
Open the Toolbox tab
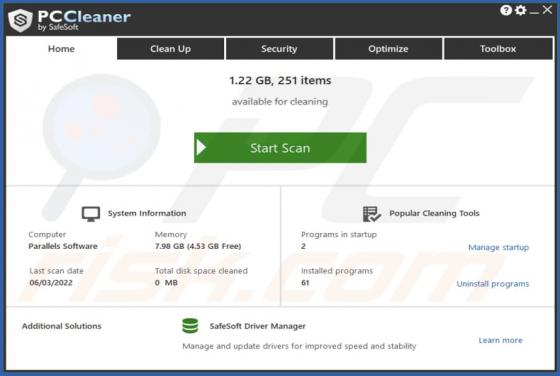point(498,49)
